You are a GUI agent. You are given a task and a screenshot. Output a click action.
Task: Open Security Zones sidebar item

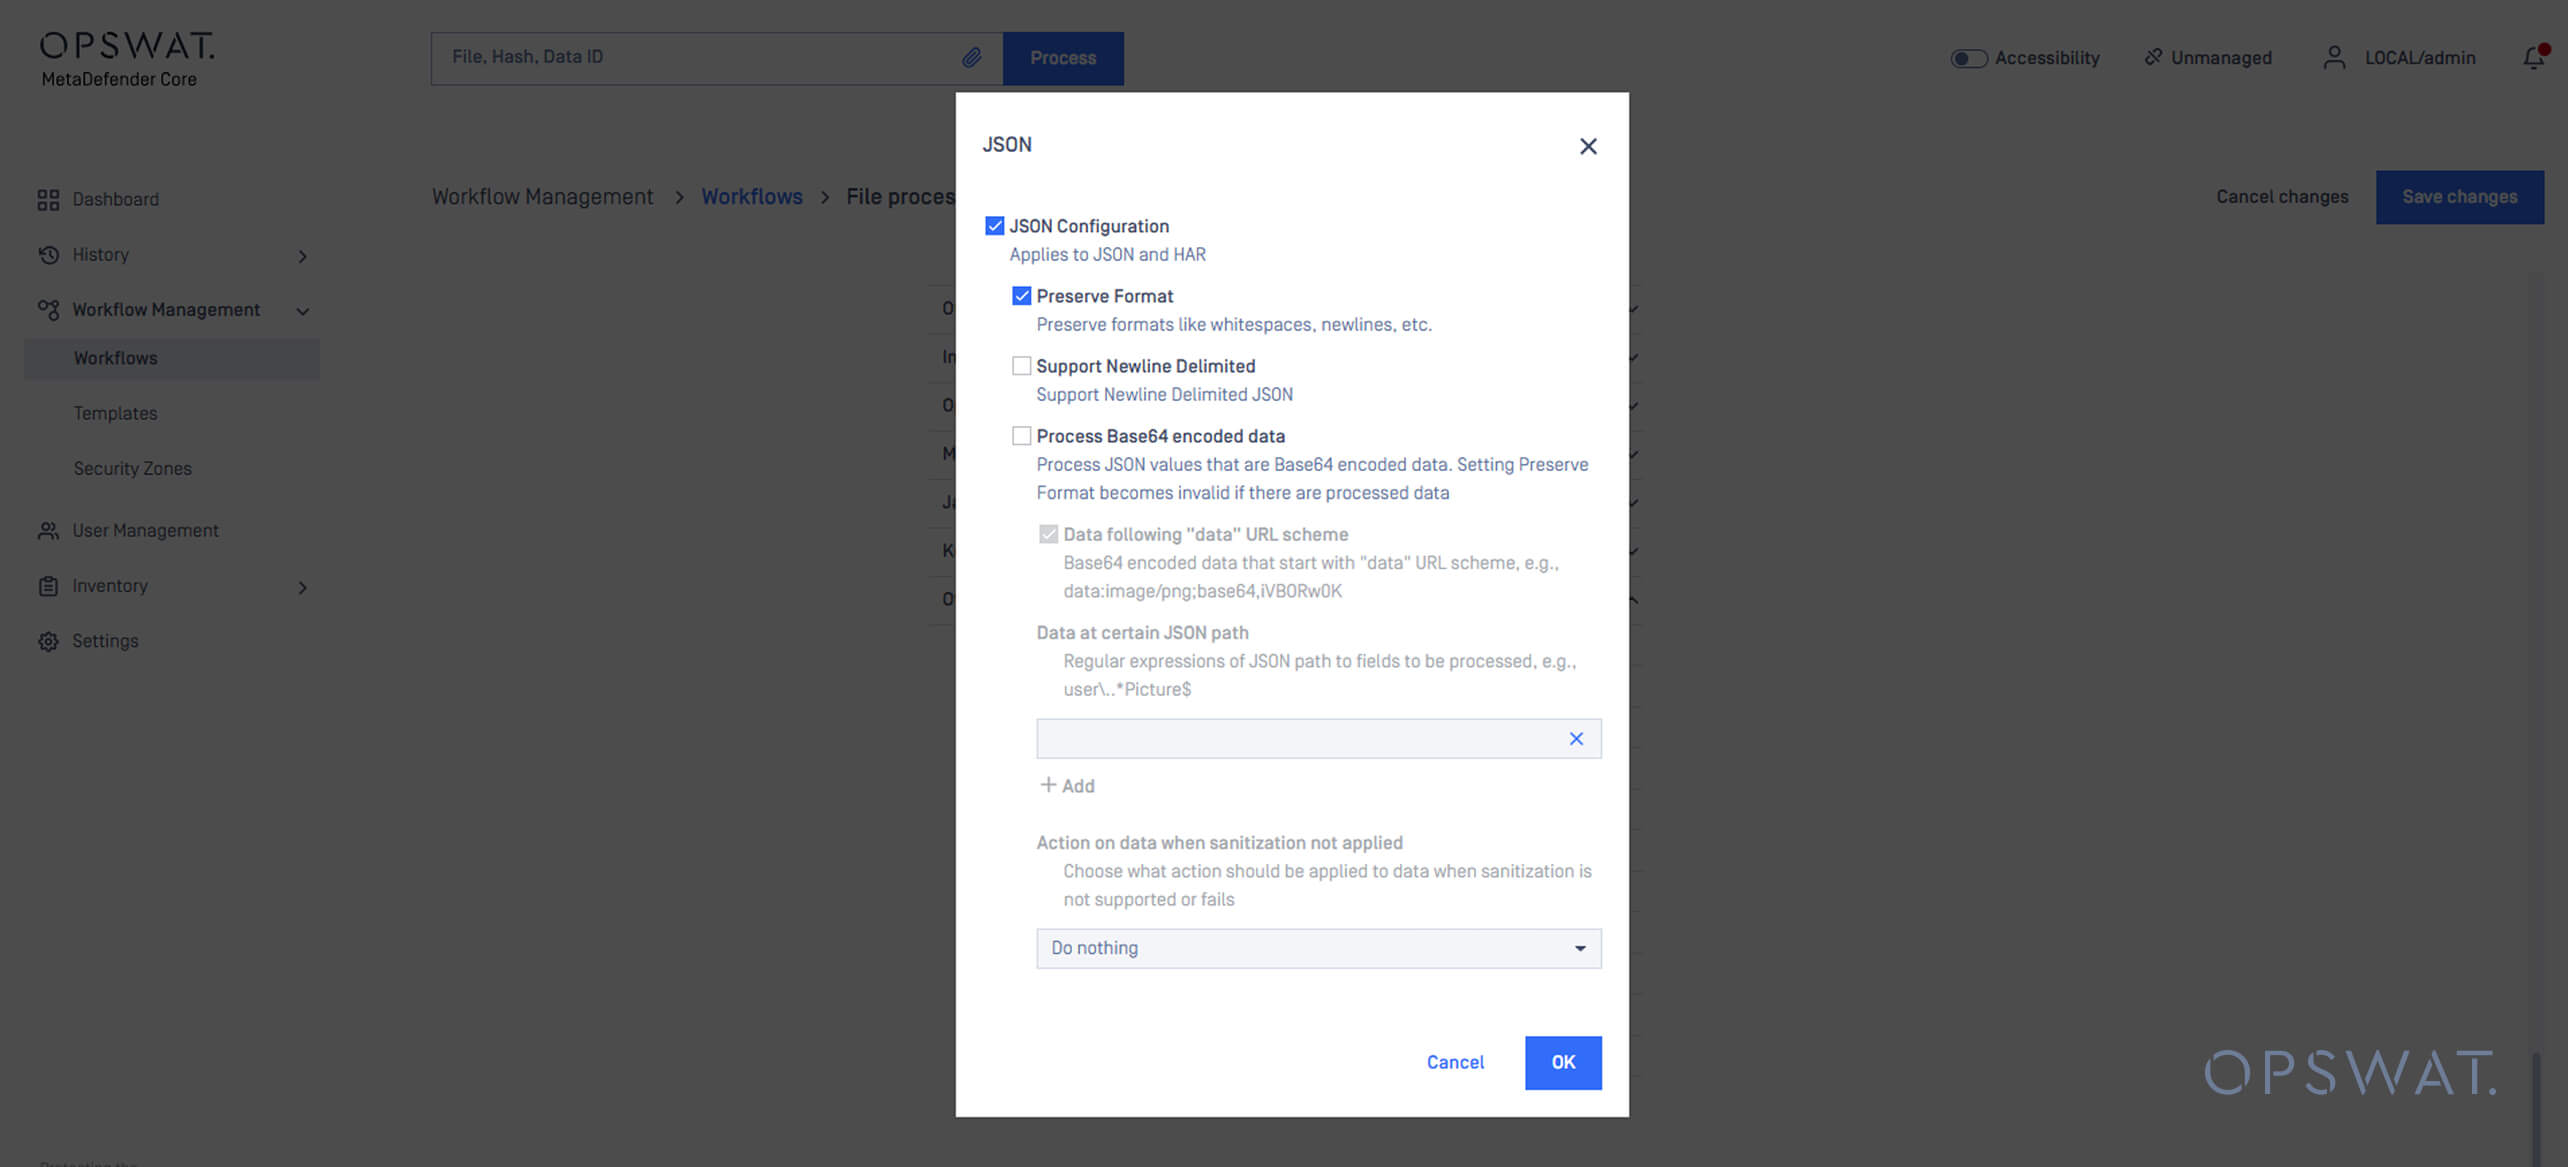[132, 468]
